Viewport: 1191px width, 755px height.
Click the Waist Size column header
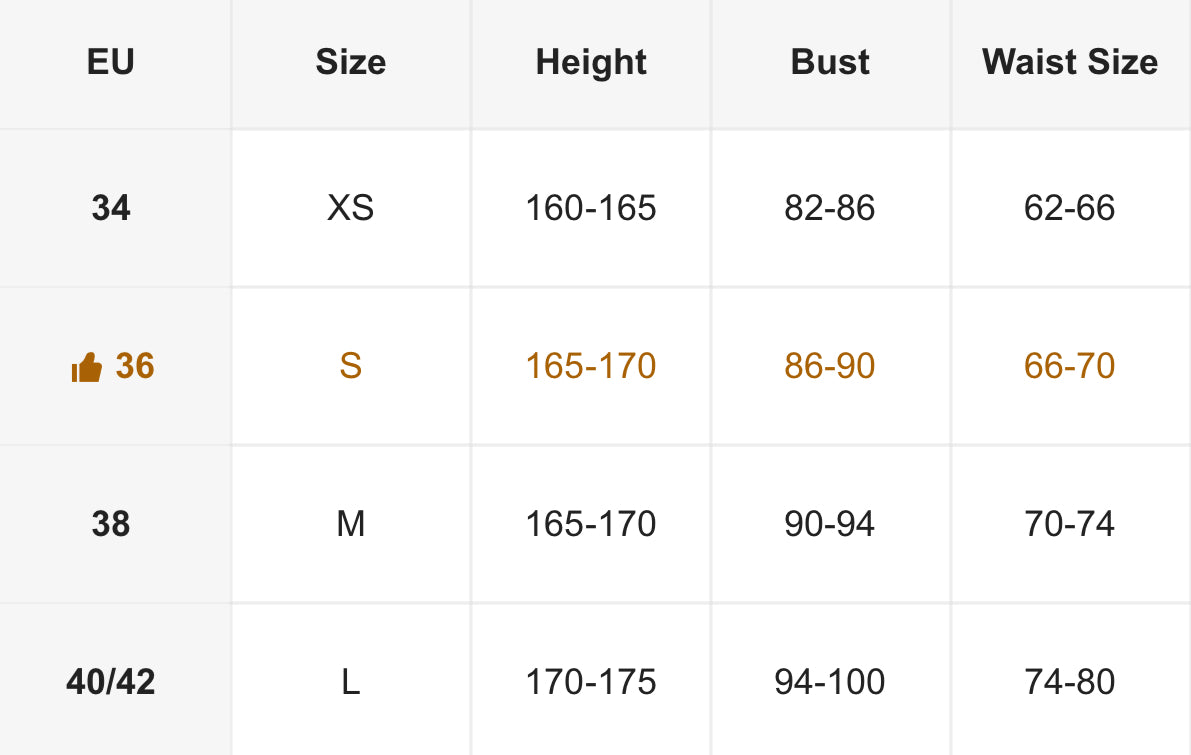point(1070,63)
